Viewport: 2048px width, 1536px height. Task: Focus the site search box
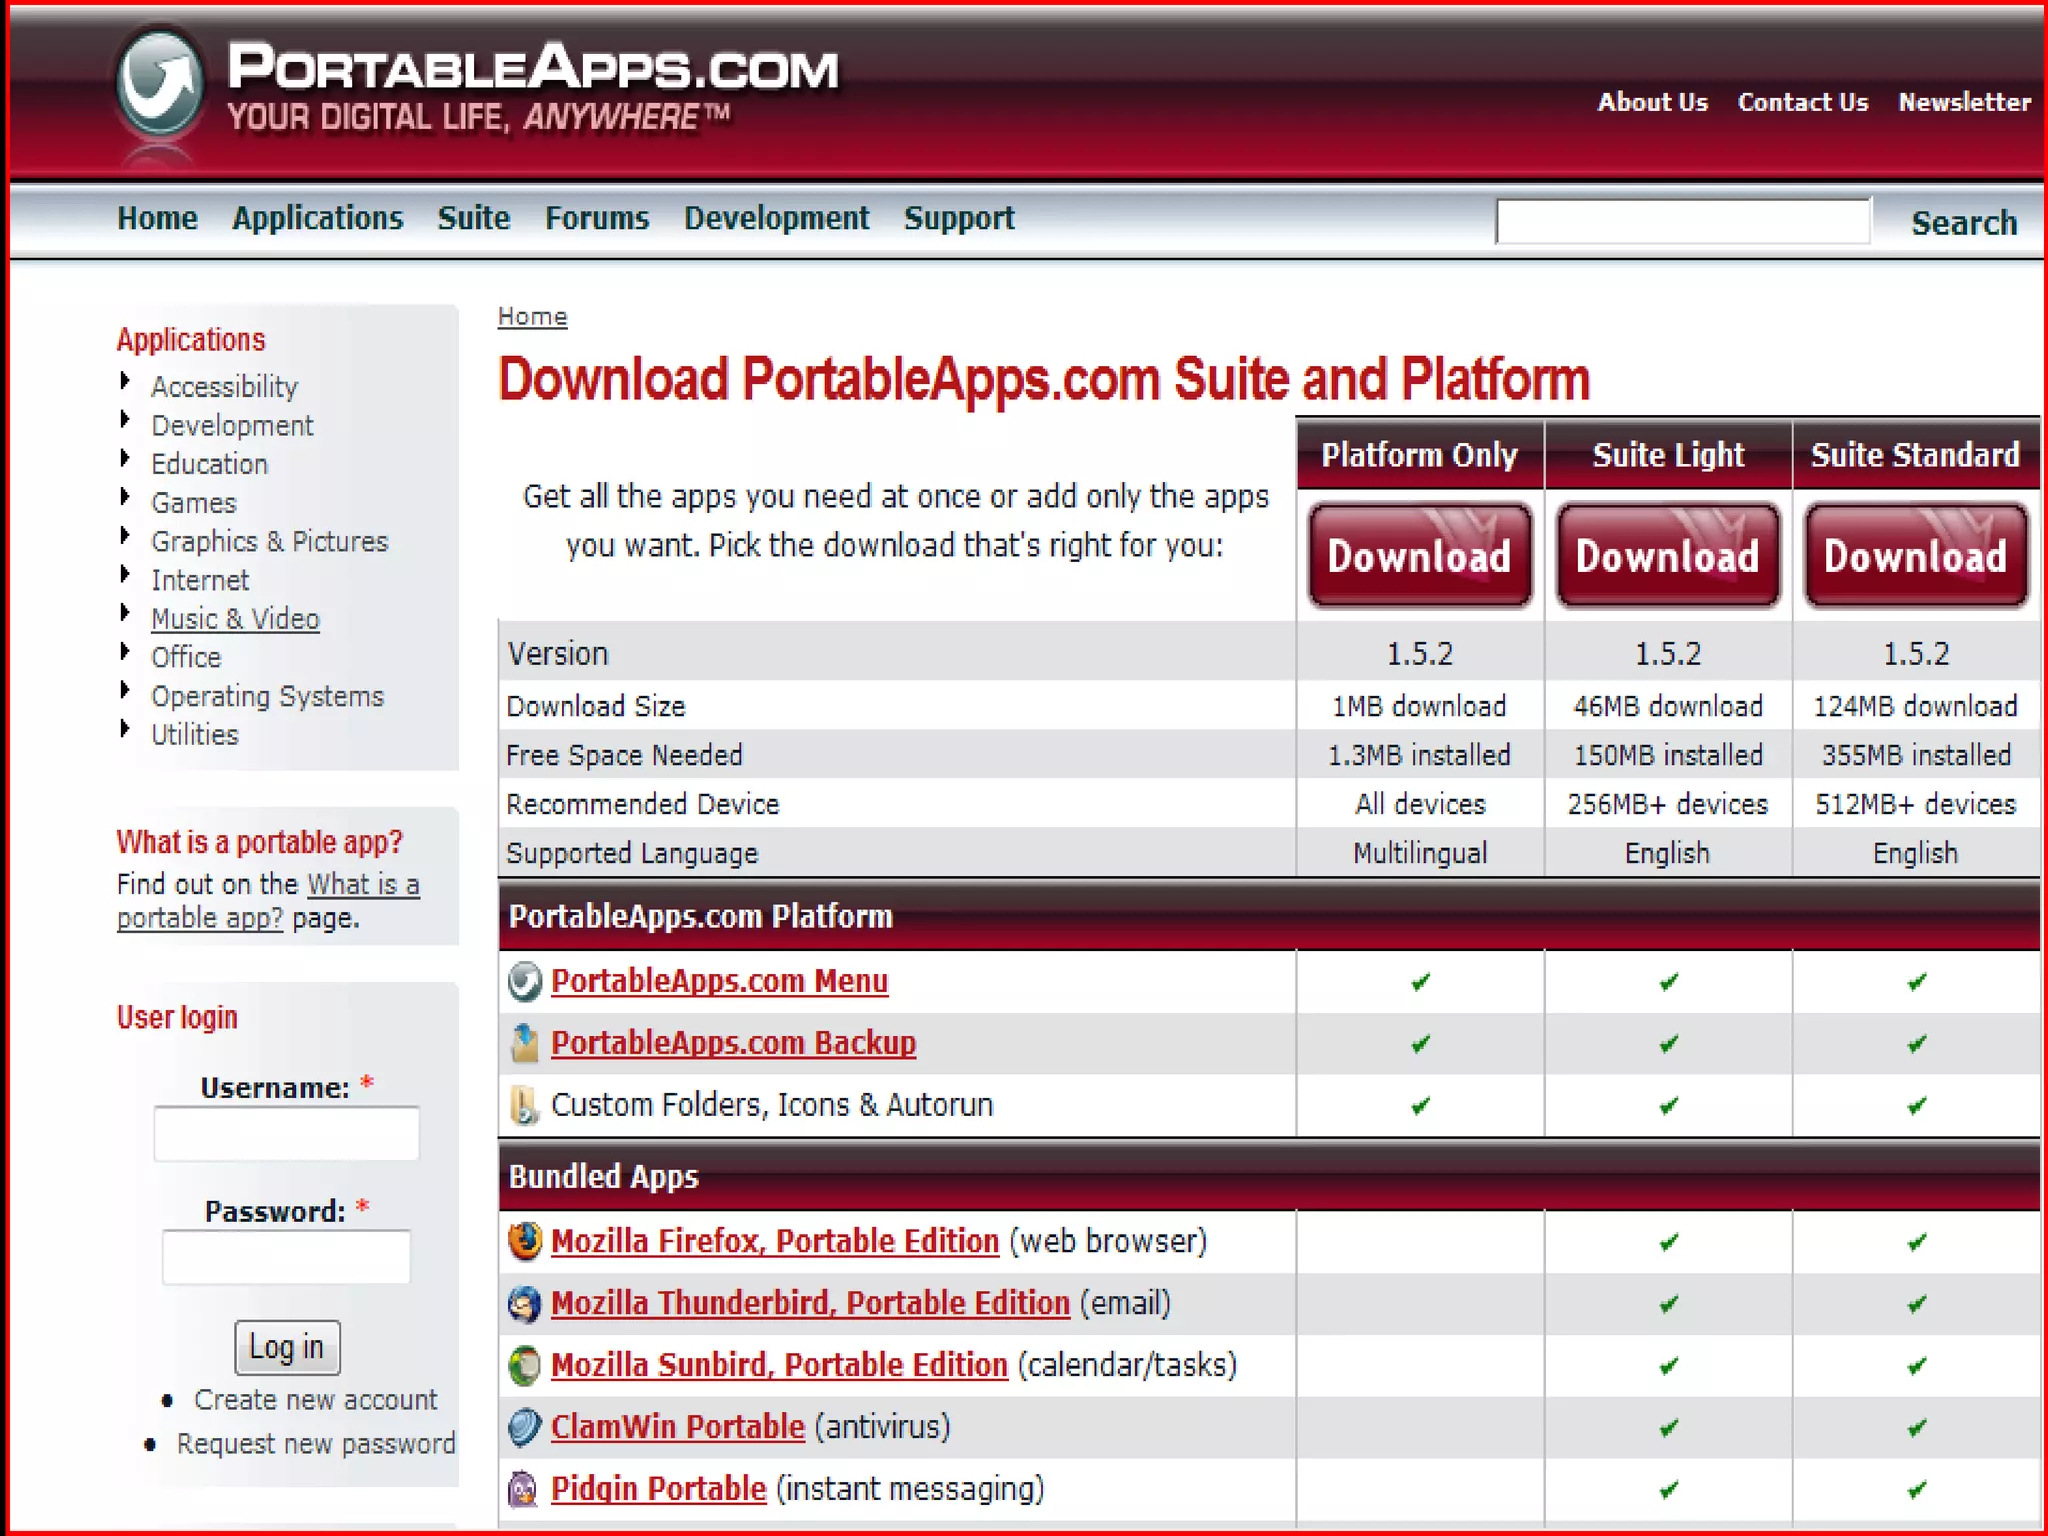tap(1682, 221)
